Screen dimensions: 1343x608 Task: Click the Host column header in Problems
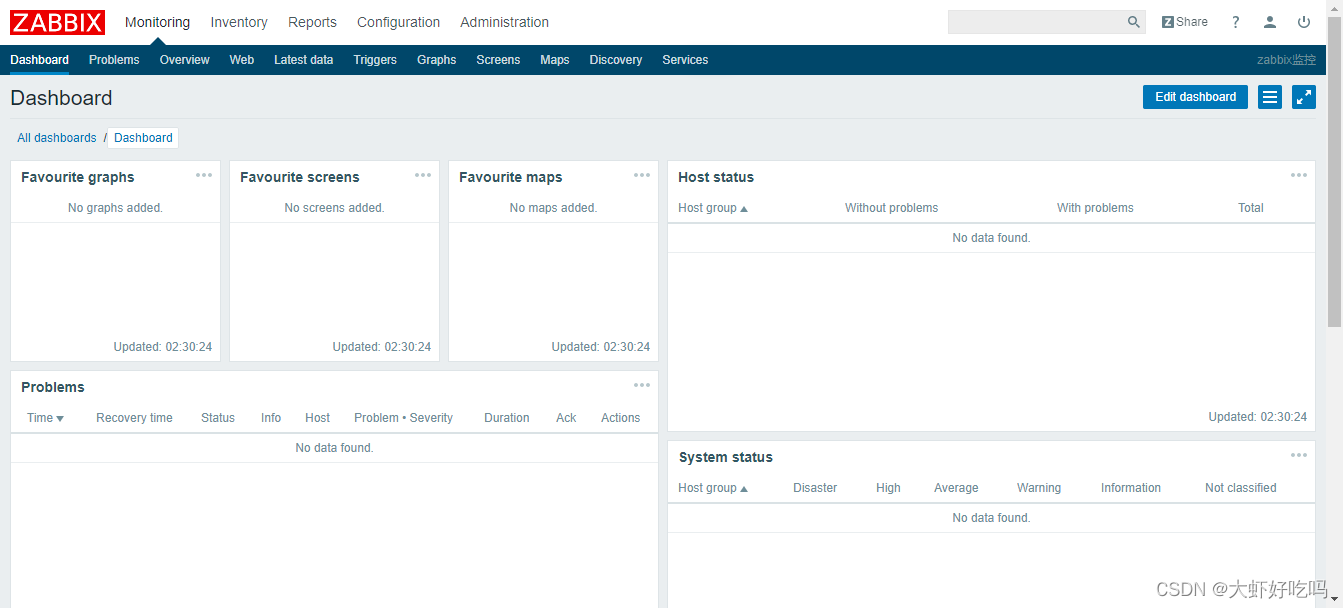[318, 418]
